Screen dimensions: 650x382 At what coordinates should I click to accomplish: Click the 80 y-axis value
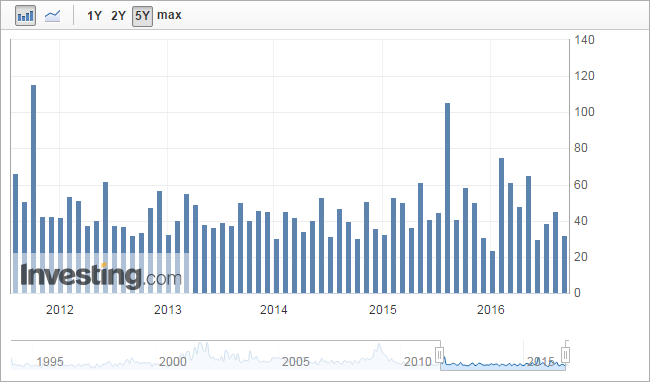pyautogui.click(x=581, y=148)
